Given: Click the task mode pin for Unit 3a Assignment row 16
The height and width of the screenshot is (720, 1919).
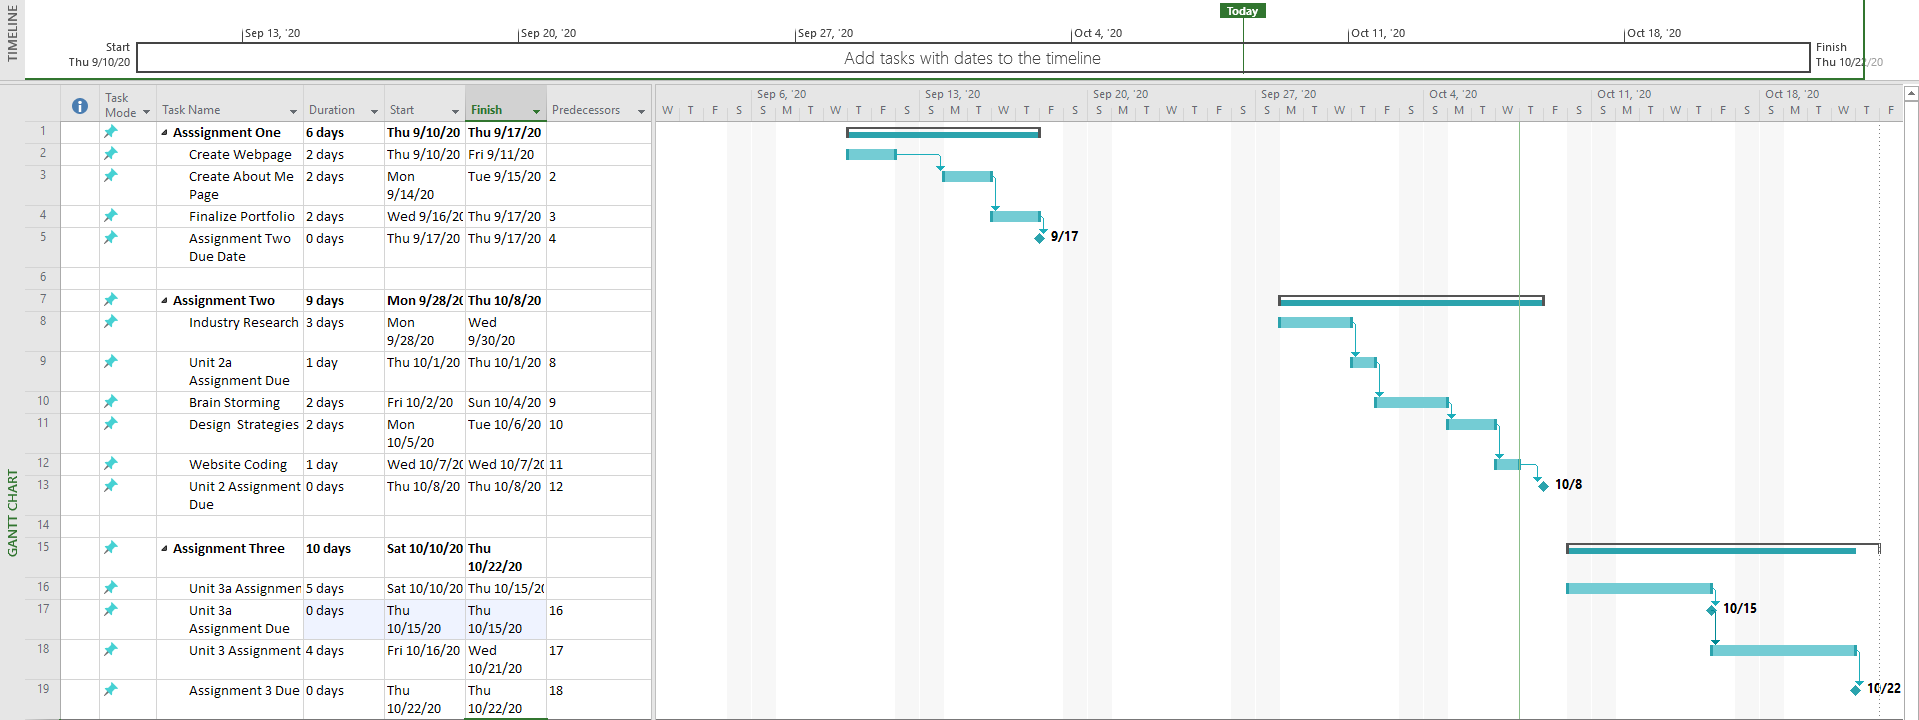Looking at the screenshot, I should 111,588.
